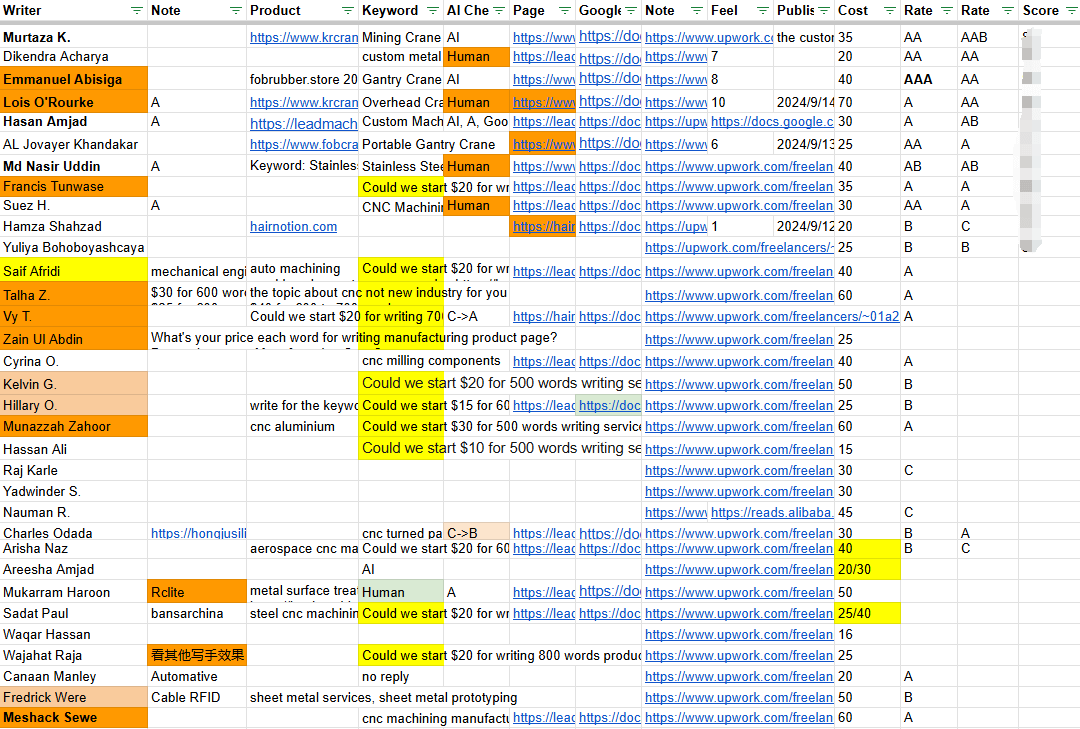Select the Meshack Sewe writer cell

(74, 717)
